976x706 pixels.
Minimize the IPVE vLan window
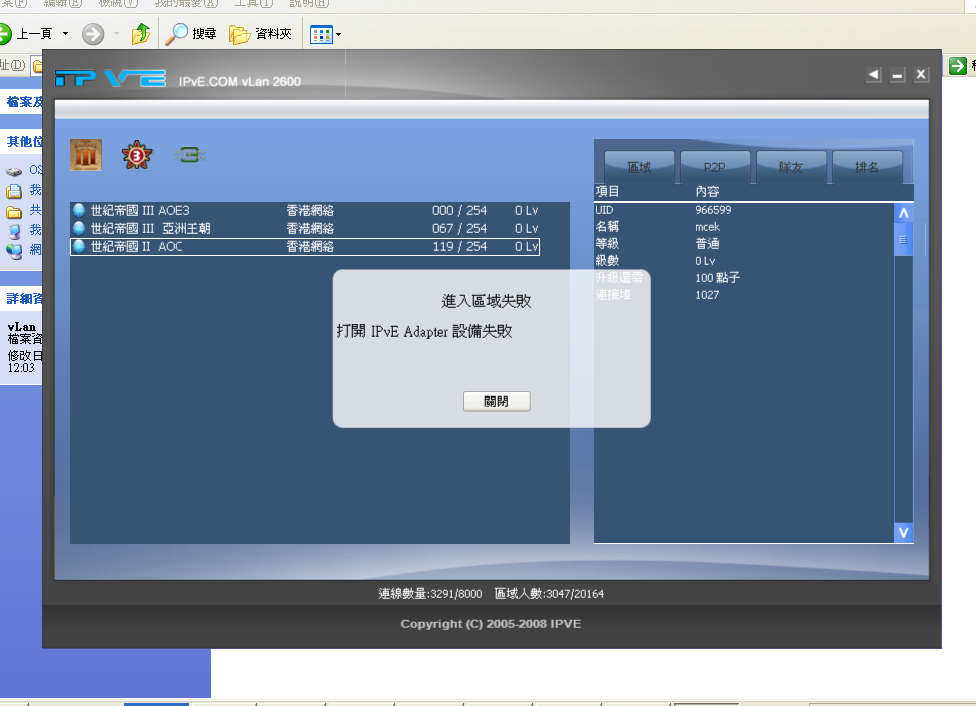click(x=897, y=75)
